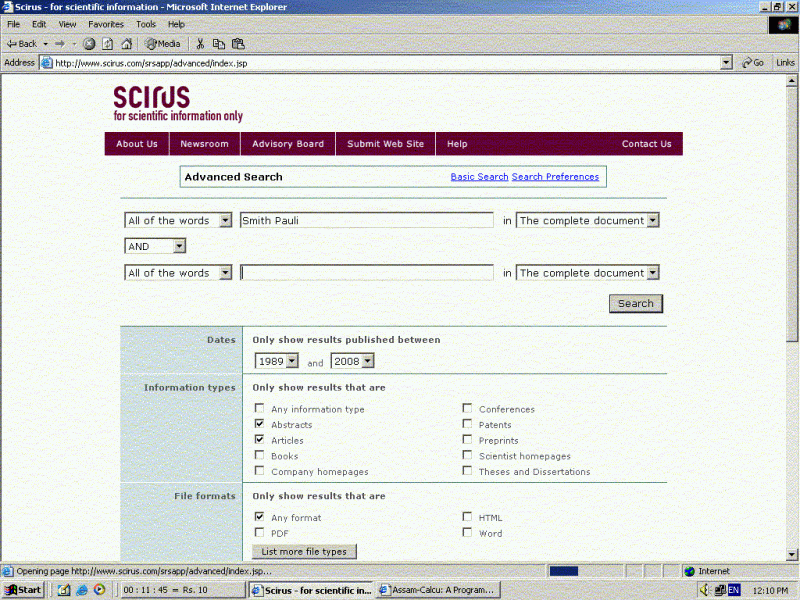This screenshot has width=800, height=600.
Task: Click the Back history dropdown arrow
Action: point(45,44)
